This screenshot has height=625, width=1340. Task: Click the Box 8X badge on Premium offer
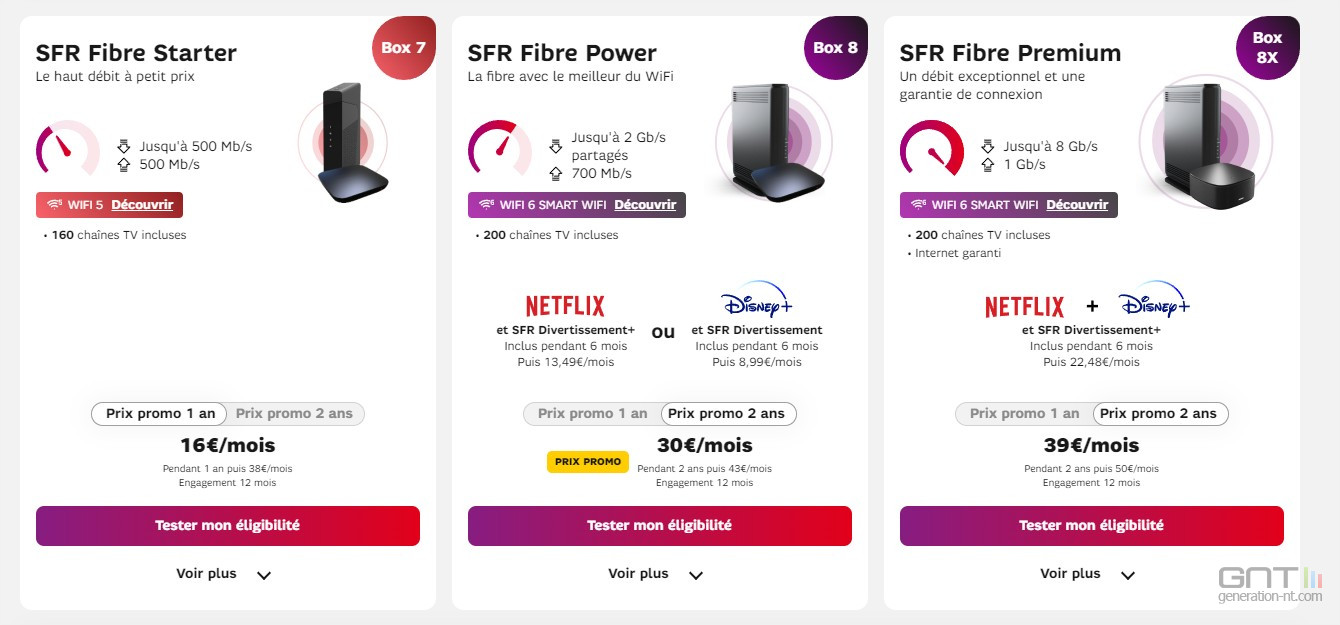point(1268,45)
